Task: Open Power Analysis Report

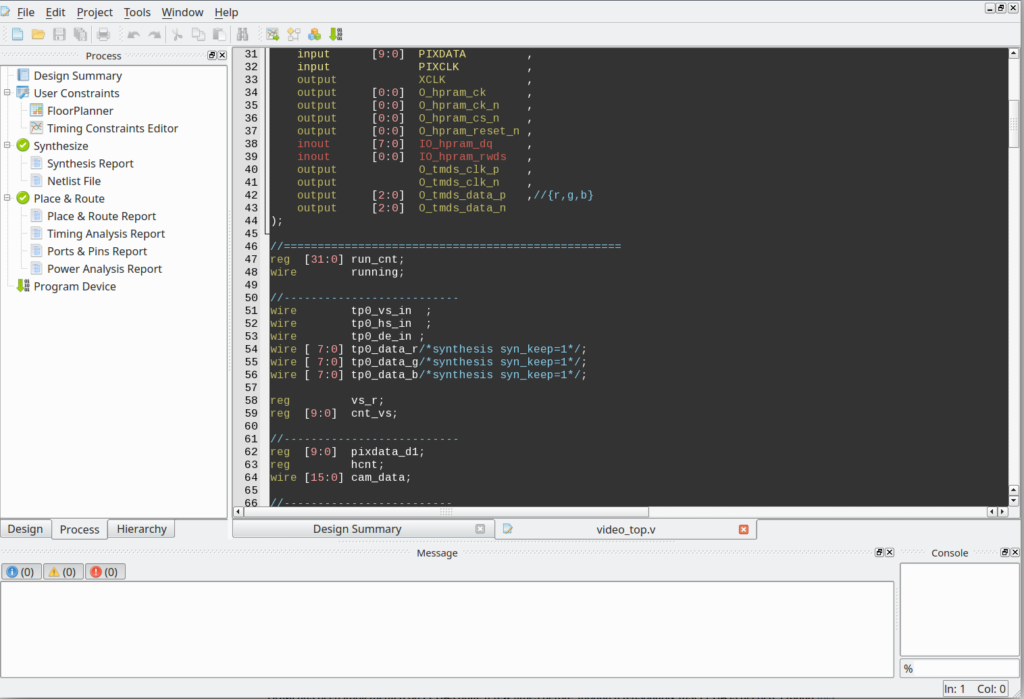Action: click(x=104, y=269)
